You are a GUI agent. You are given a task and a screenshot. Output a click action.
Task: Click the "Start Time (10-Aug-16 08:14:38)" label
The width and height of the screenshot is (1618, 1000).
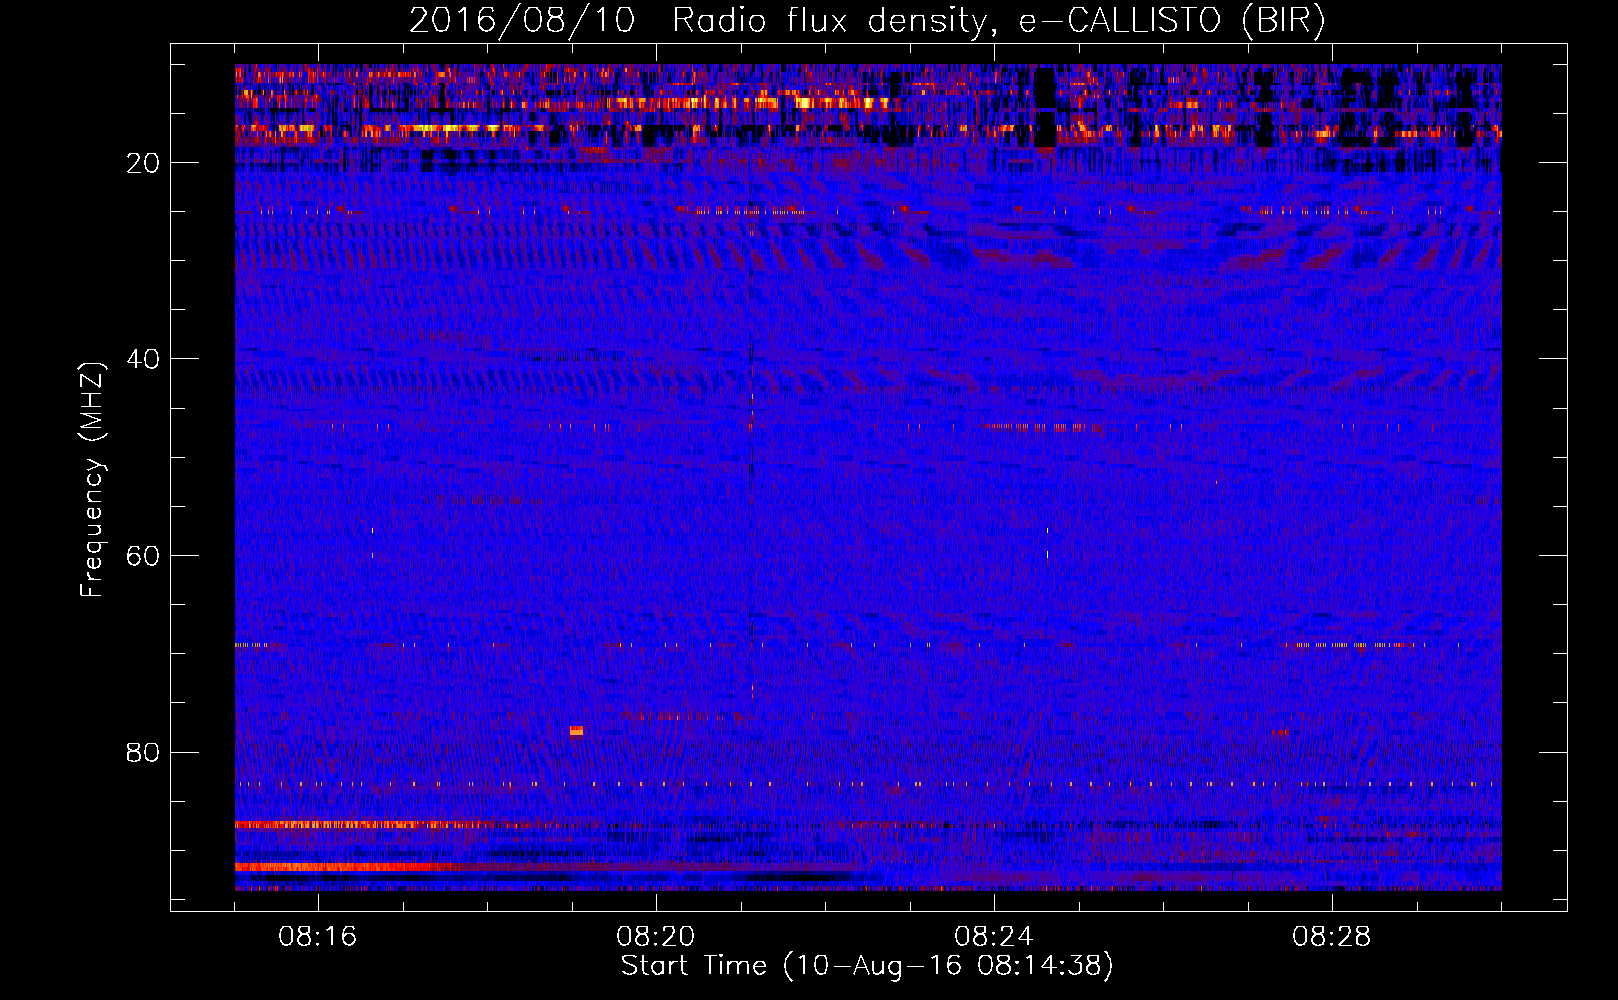click(867, 966)
